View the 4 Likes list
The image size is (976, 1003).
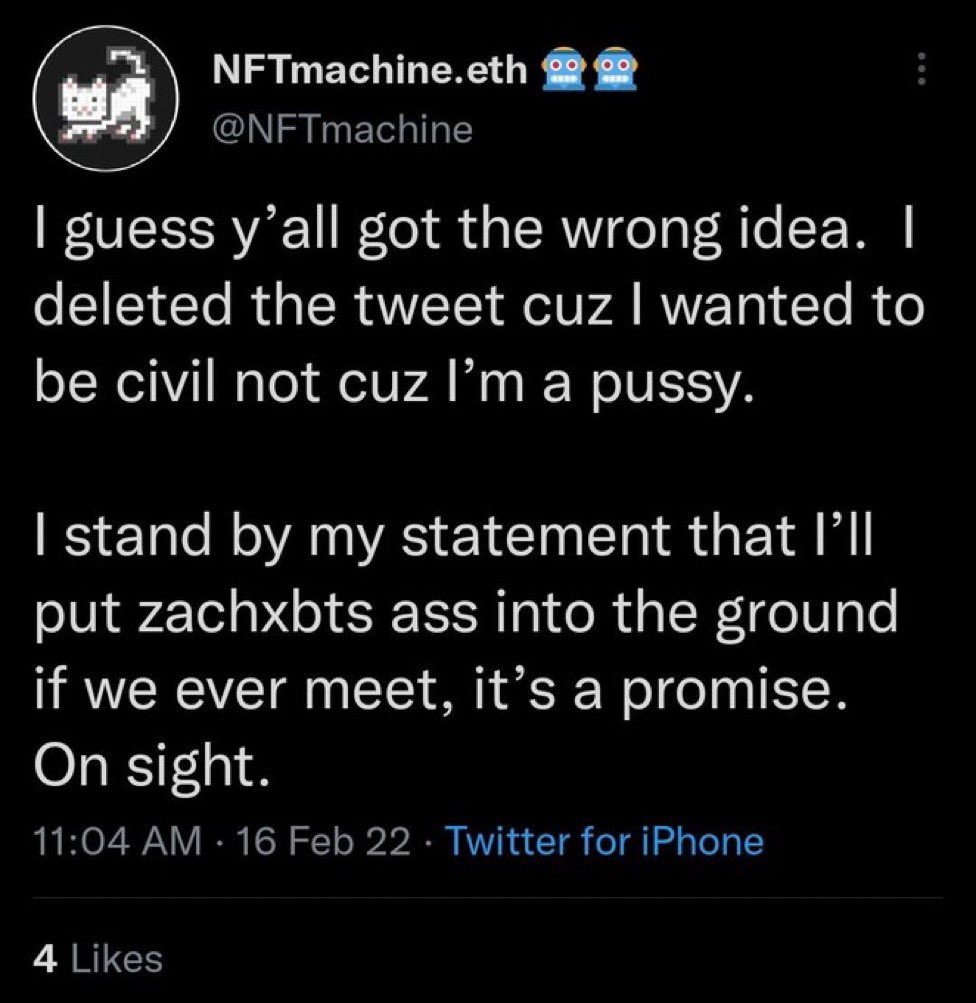pos(98,959)
